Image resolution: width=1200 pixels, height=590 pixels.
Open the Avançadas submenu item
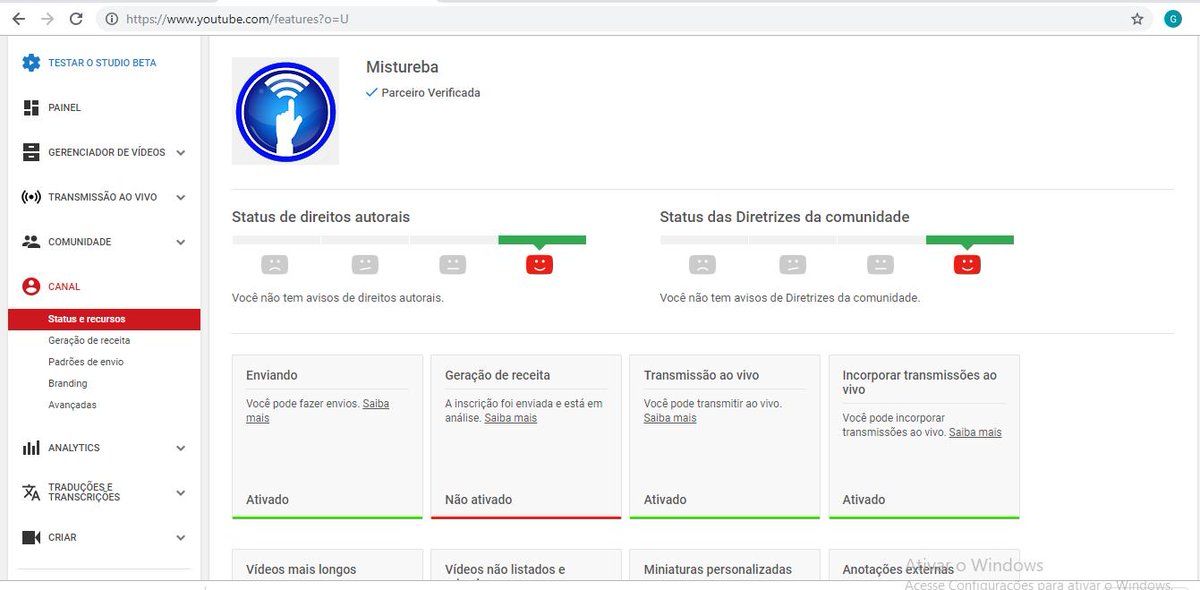pos(73,405)
